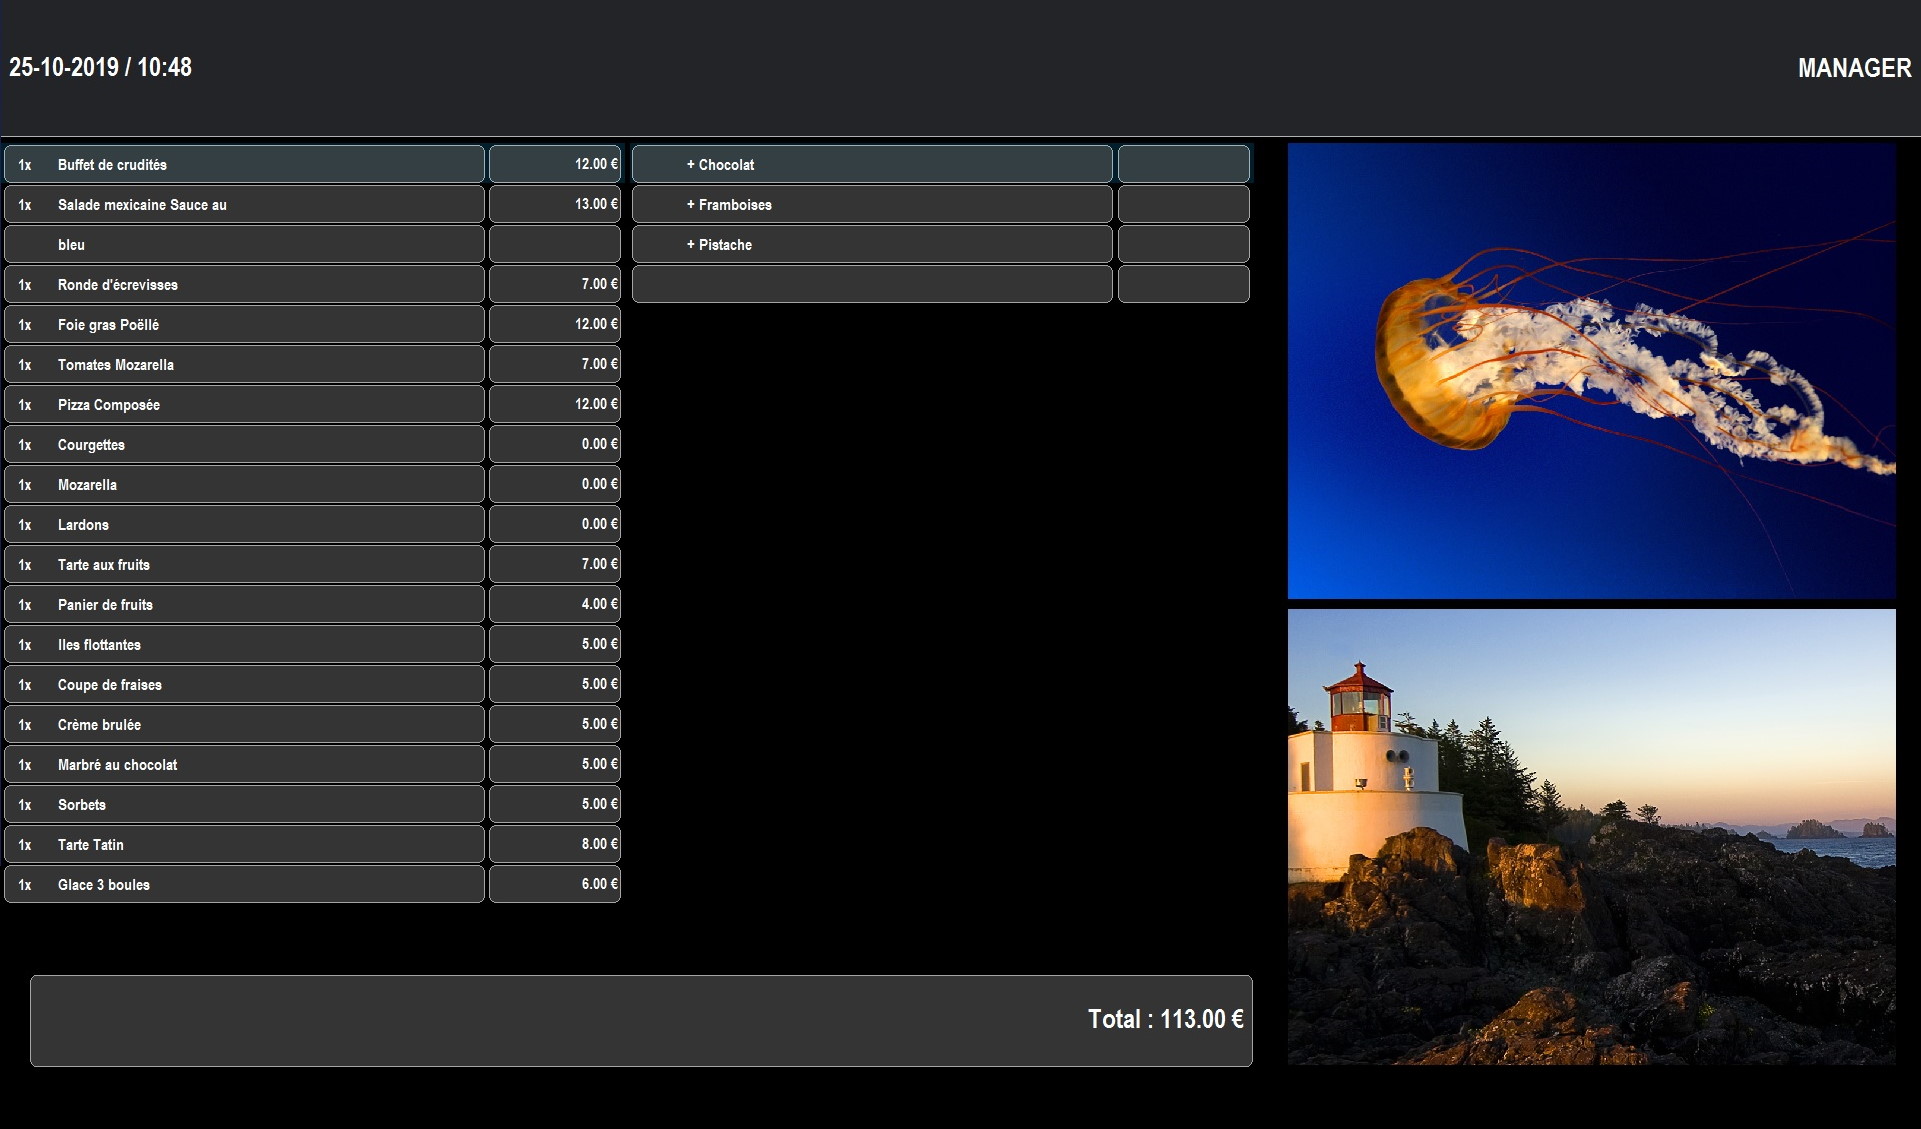Click the 4.00 € price cell

[555, 604]
